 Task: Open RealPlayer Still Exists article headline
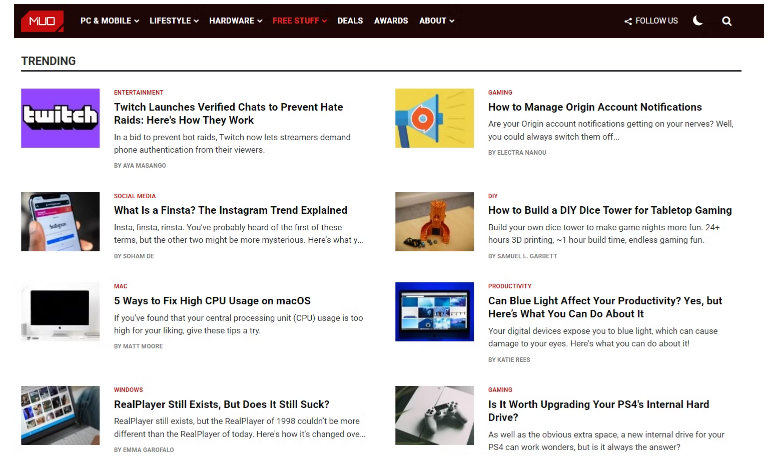click(222, 404)
